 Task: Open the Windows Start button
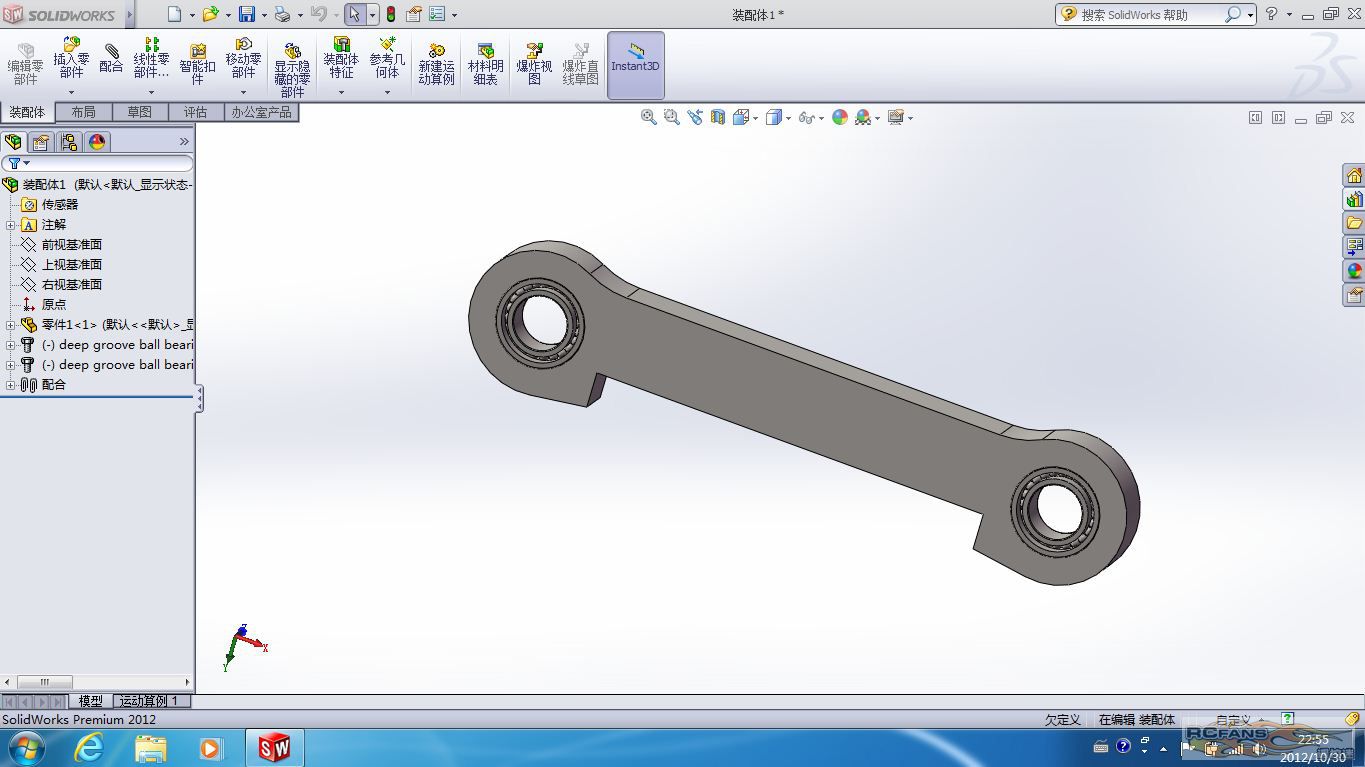(x=26, y=748)
